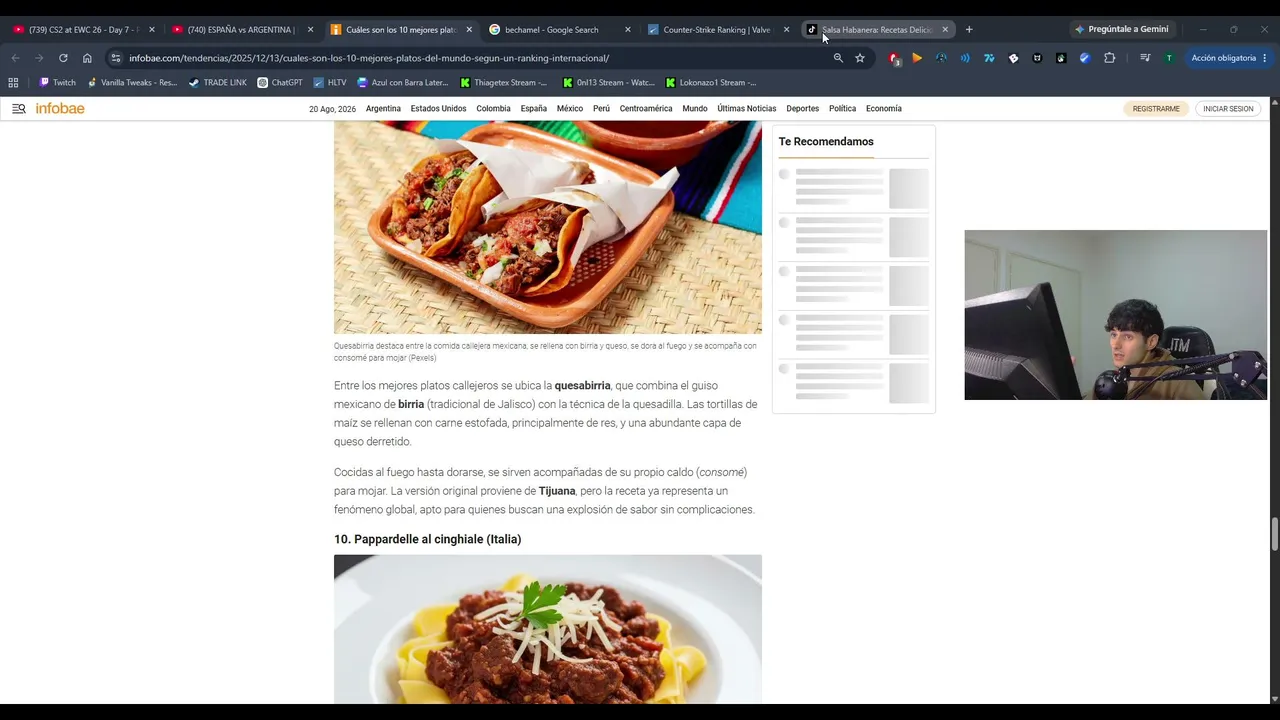Open a new tab with the plus button

969,29
